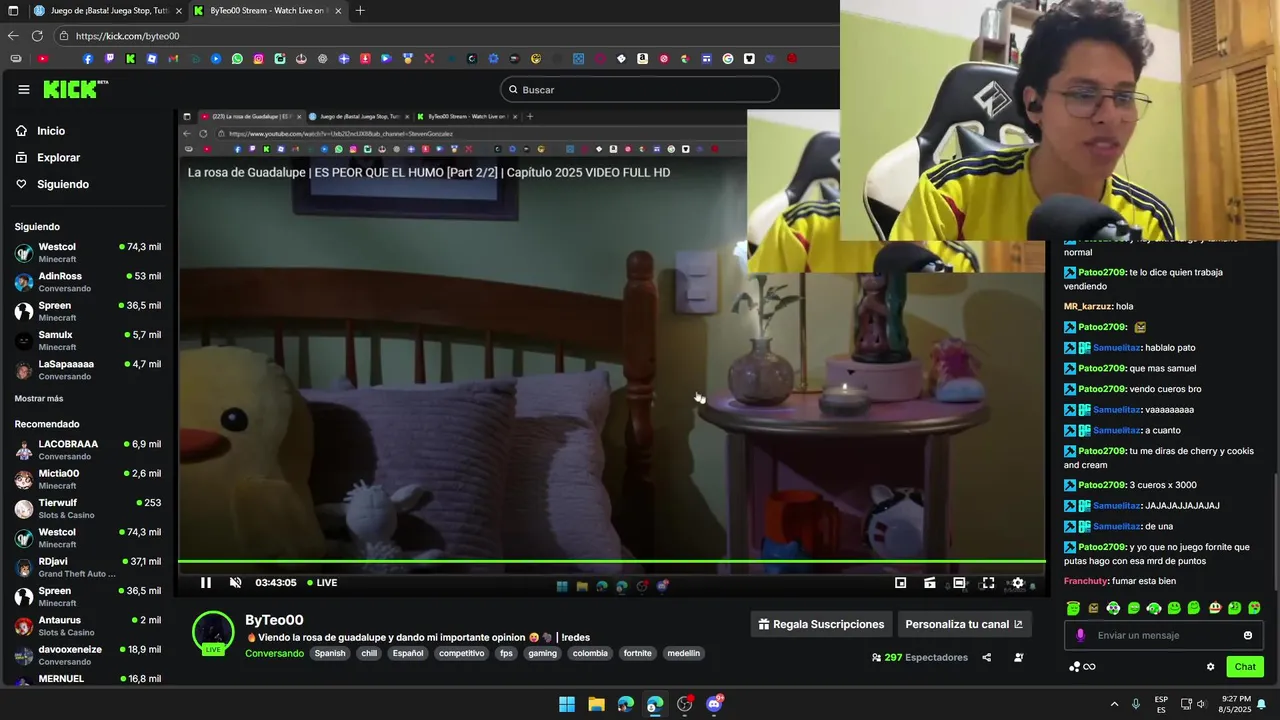Open Antaurus recommended channel
Image resolution: width=1280 pixels, height=720 pixels.
88,626
